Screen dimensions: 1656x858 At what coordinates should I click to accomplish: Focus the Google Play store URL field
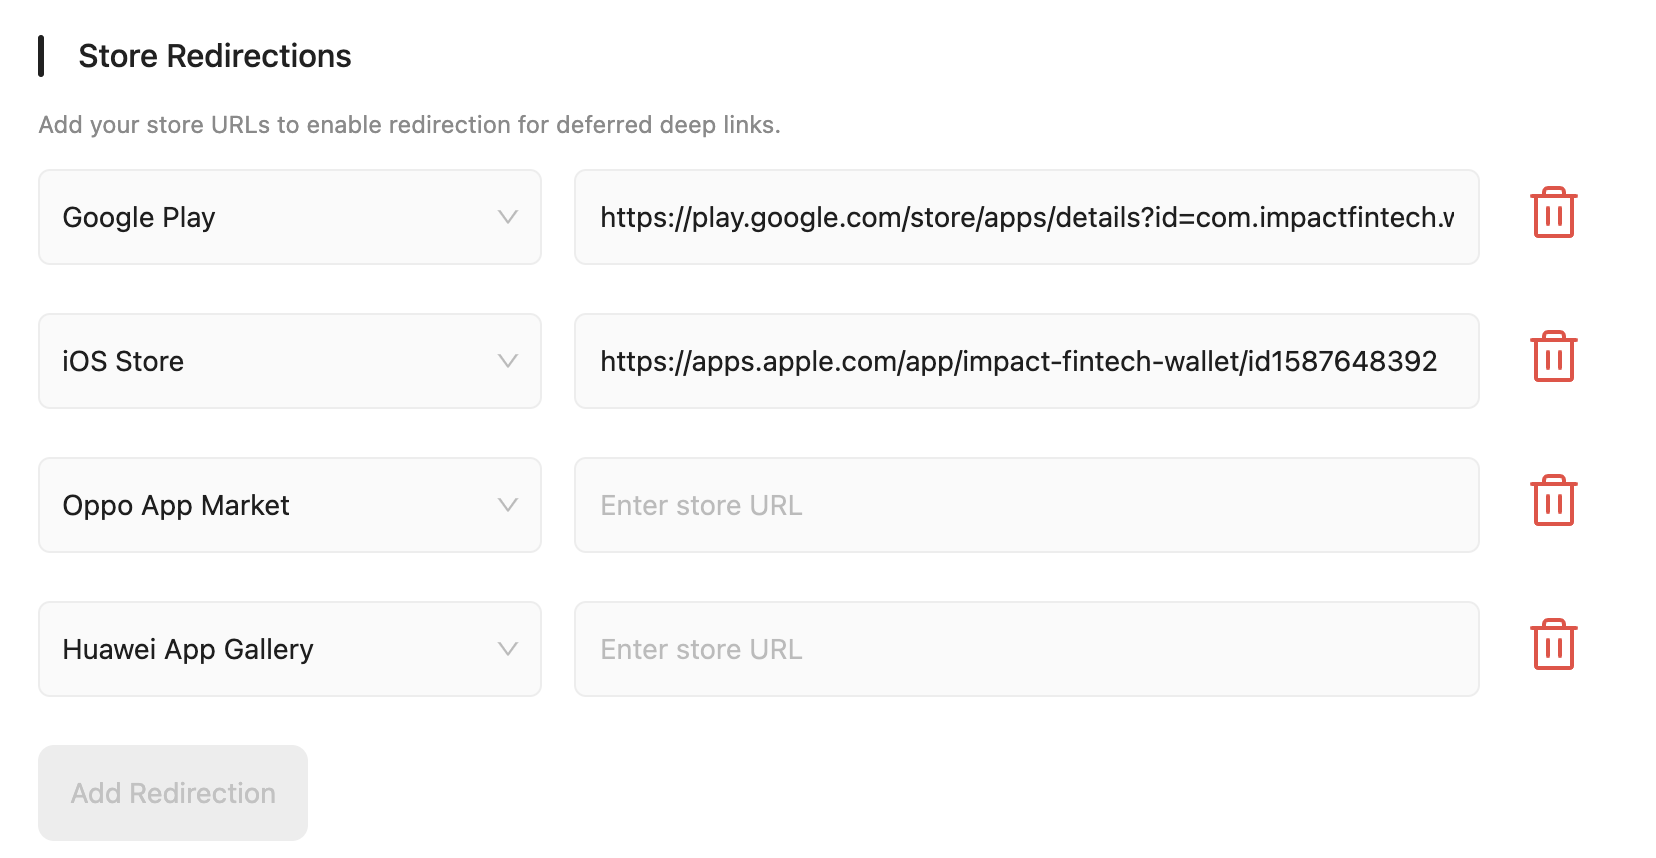pyautogui.click(x=1026, y=217)
